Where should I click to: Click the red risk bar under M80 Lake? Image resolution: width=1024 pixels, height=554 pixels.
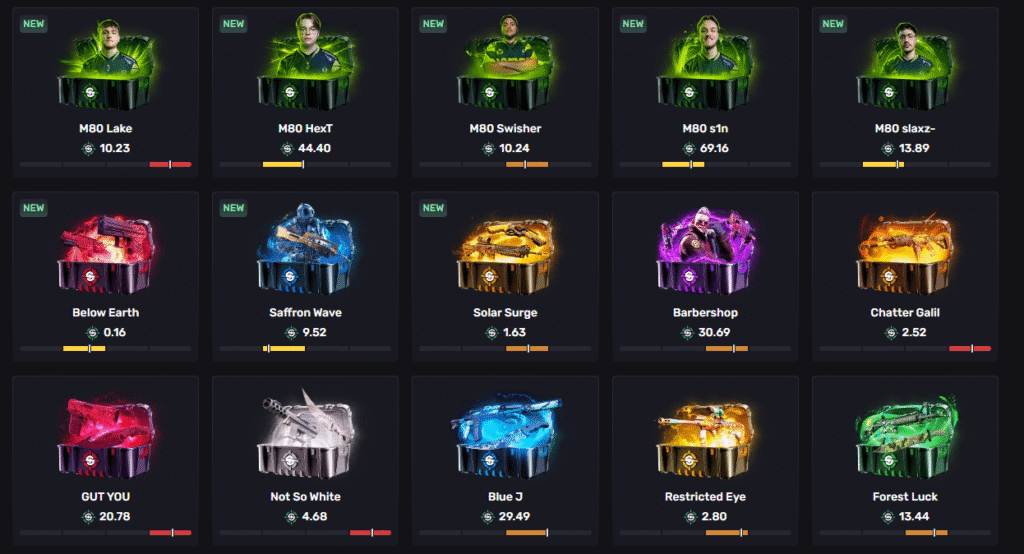pyautogui.click(x=170, y=165)
